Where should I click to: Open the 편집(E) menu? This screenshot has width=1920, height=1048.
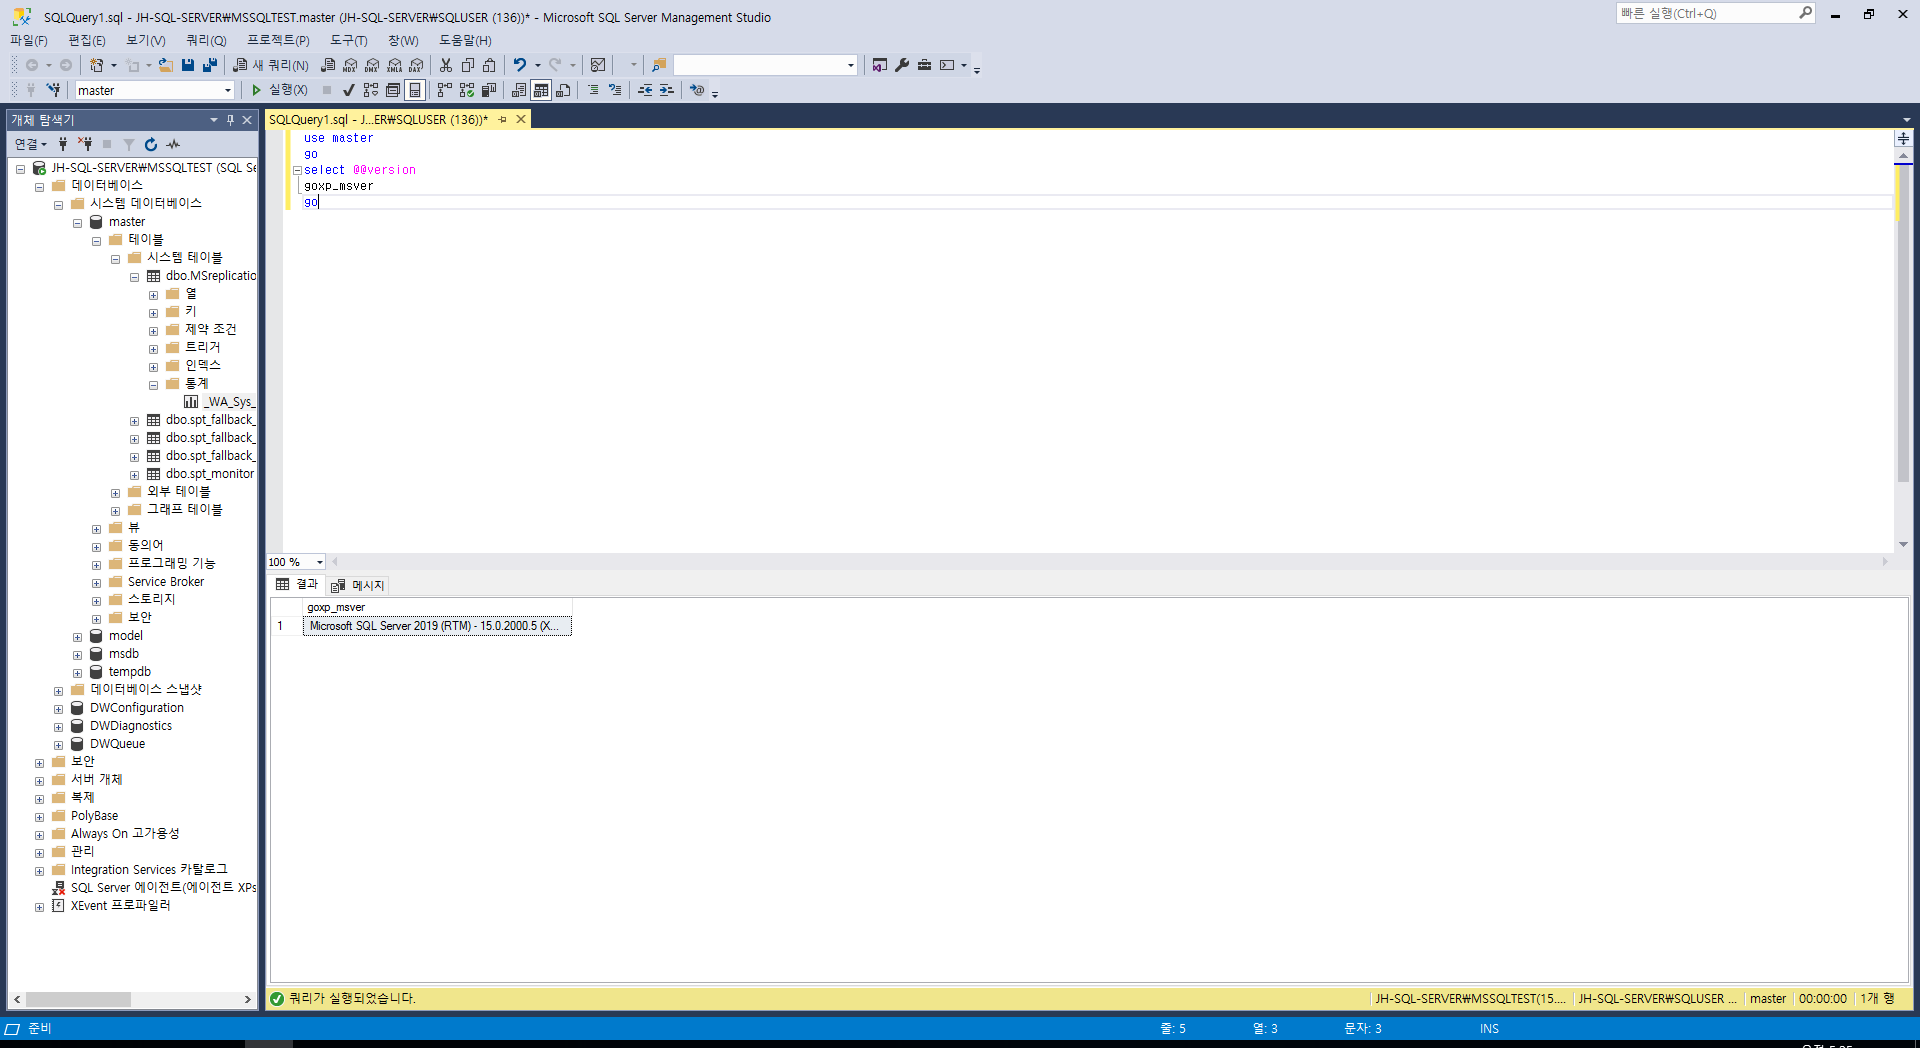(x=87, y=40)
